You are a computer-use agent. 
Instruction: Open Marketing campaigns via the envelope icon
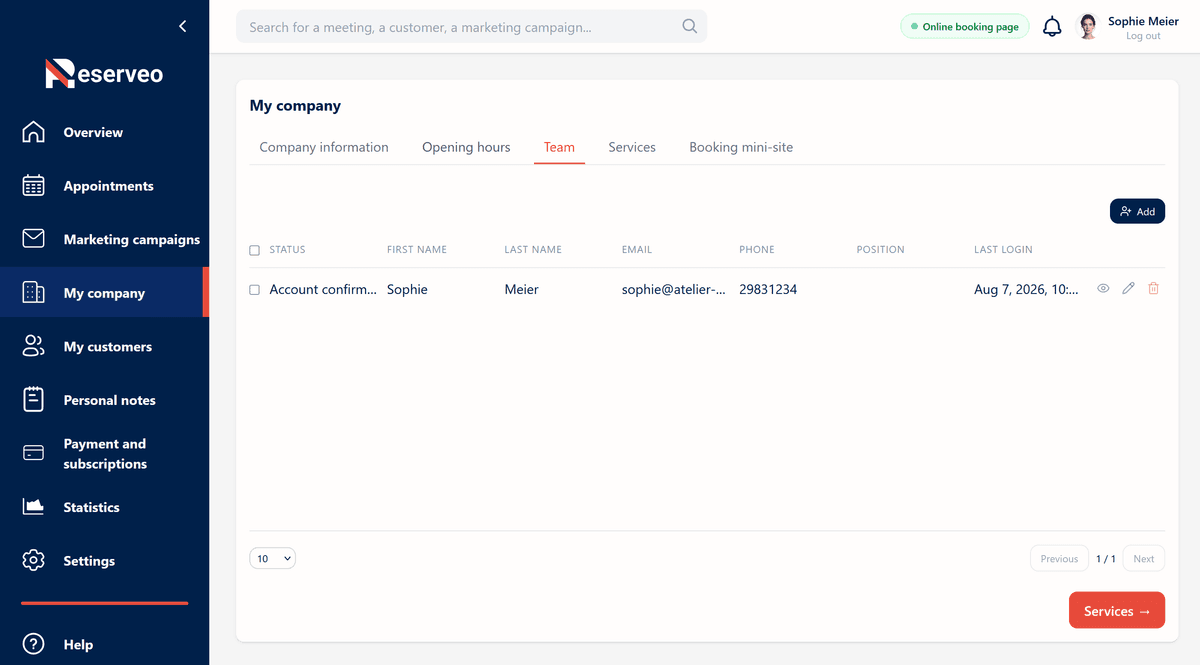(x=34, y=239)
